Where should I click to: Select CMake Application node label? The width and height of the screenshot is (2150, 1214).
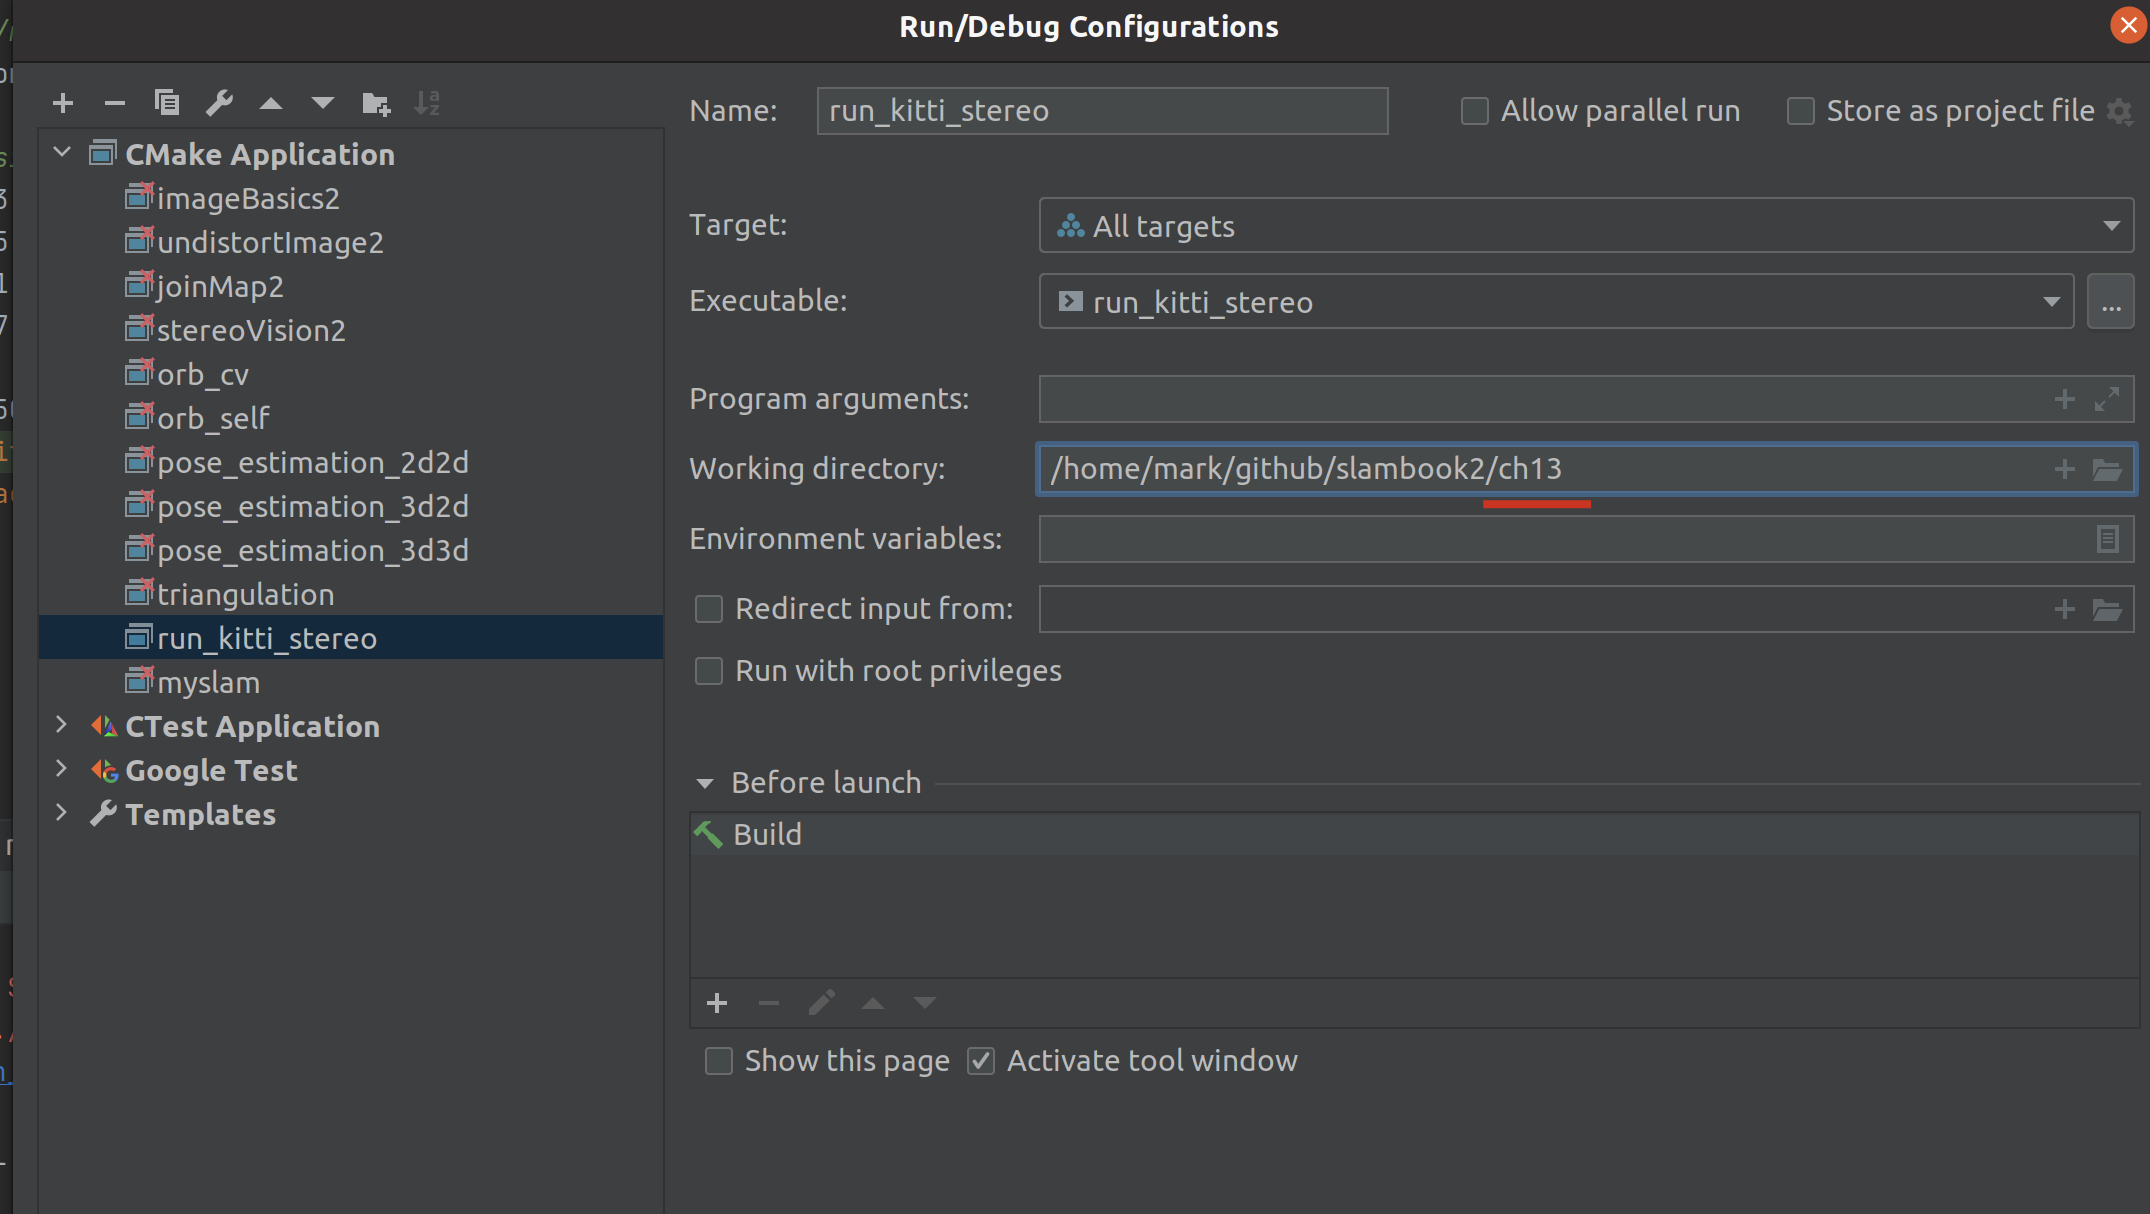tap(260, 155)
